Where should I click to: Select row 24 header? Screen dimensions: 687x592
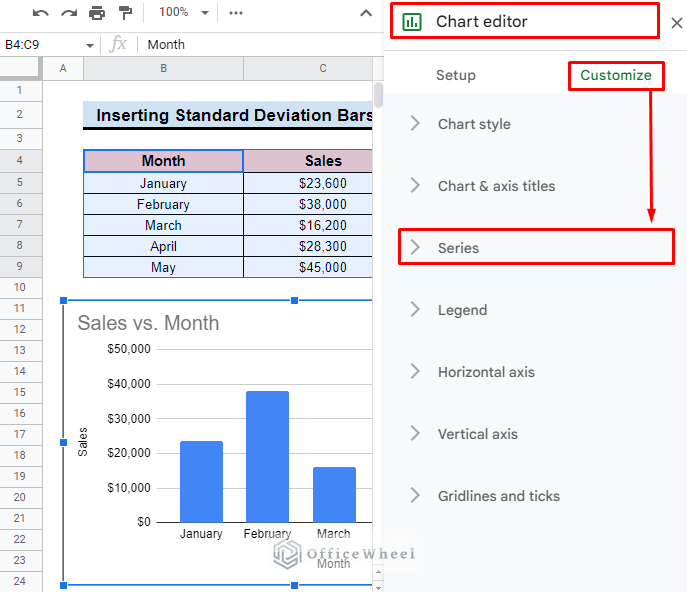[20, 581]
